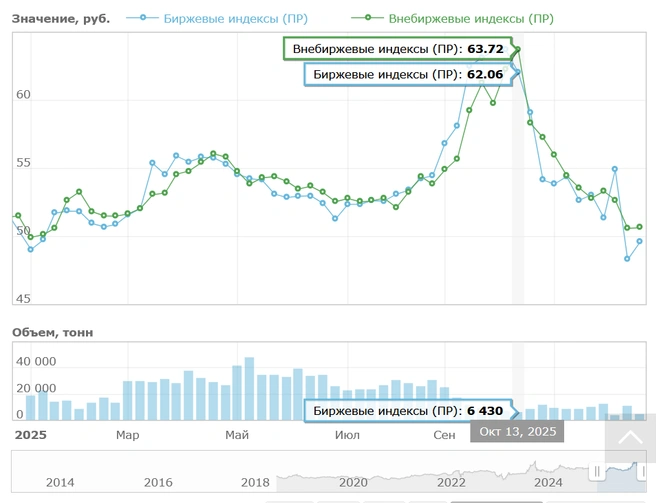Click the scroll-to-top chevron button
The image size is (656, 503).
pos(630,438)
